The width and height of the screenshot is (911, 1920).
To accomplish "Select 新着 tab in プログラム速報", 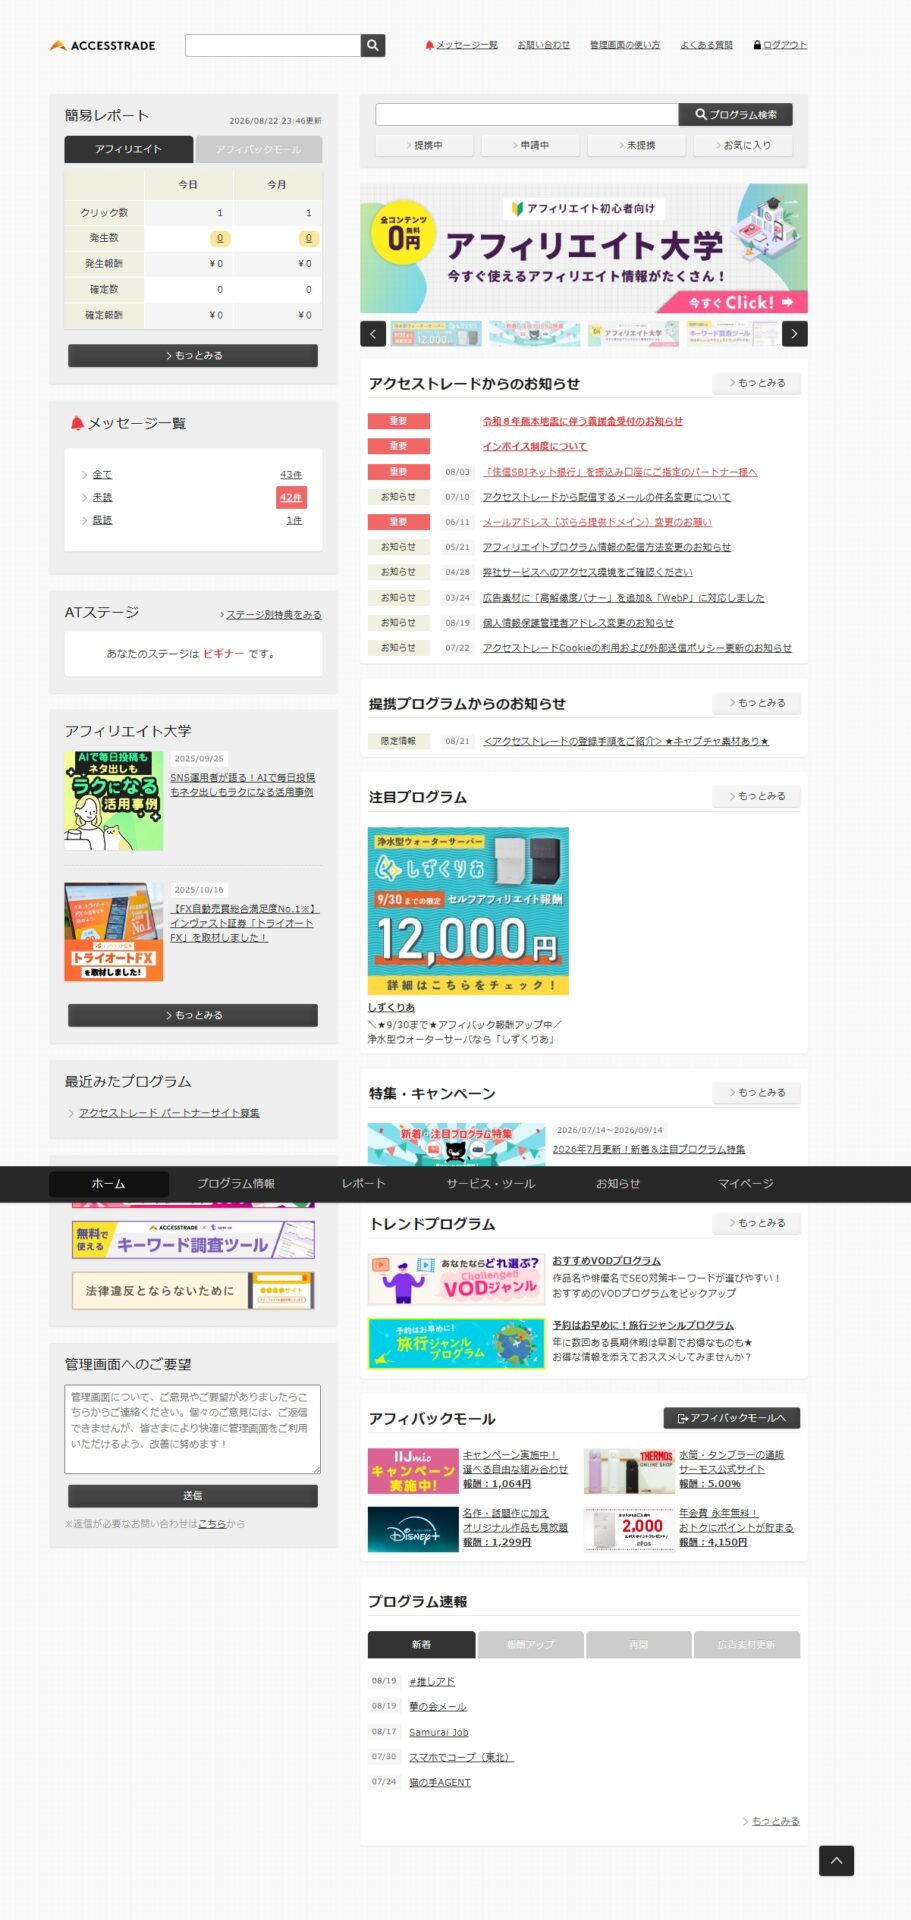I will (421, 1645).
